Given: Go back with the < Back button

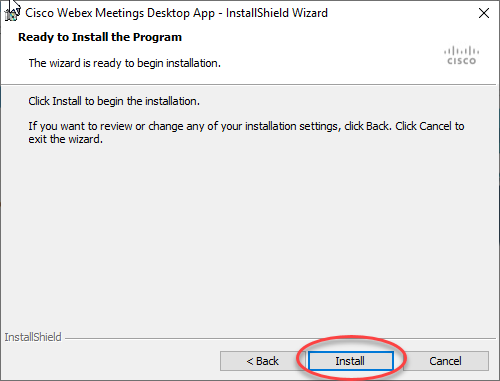Looking at the screenshot, I should click(x=262, y=361).
